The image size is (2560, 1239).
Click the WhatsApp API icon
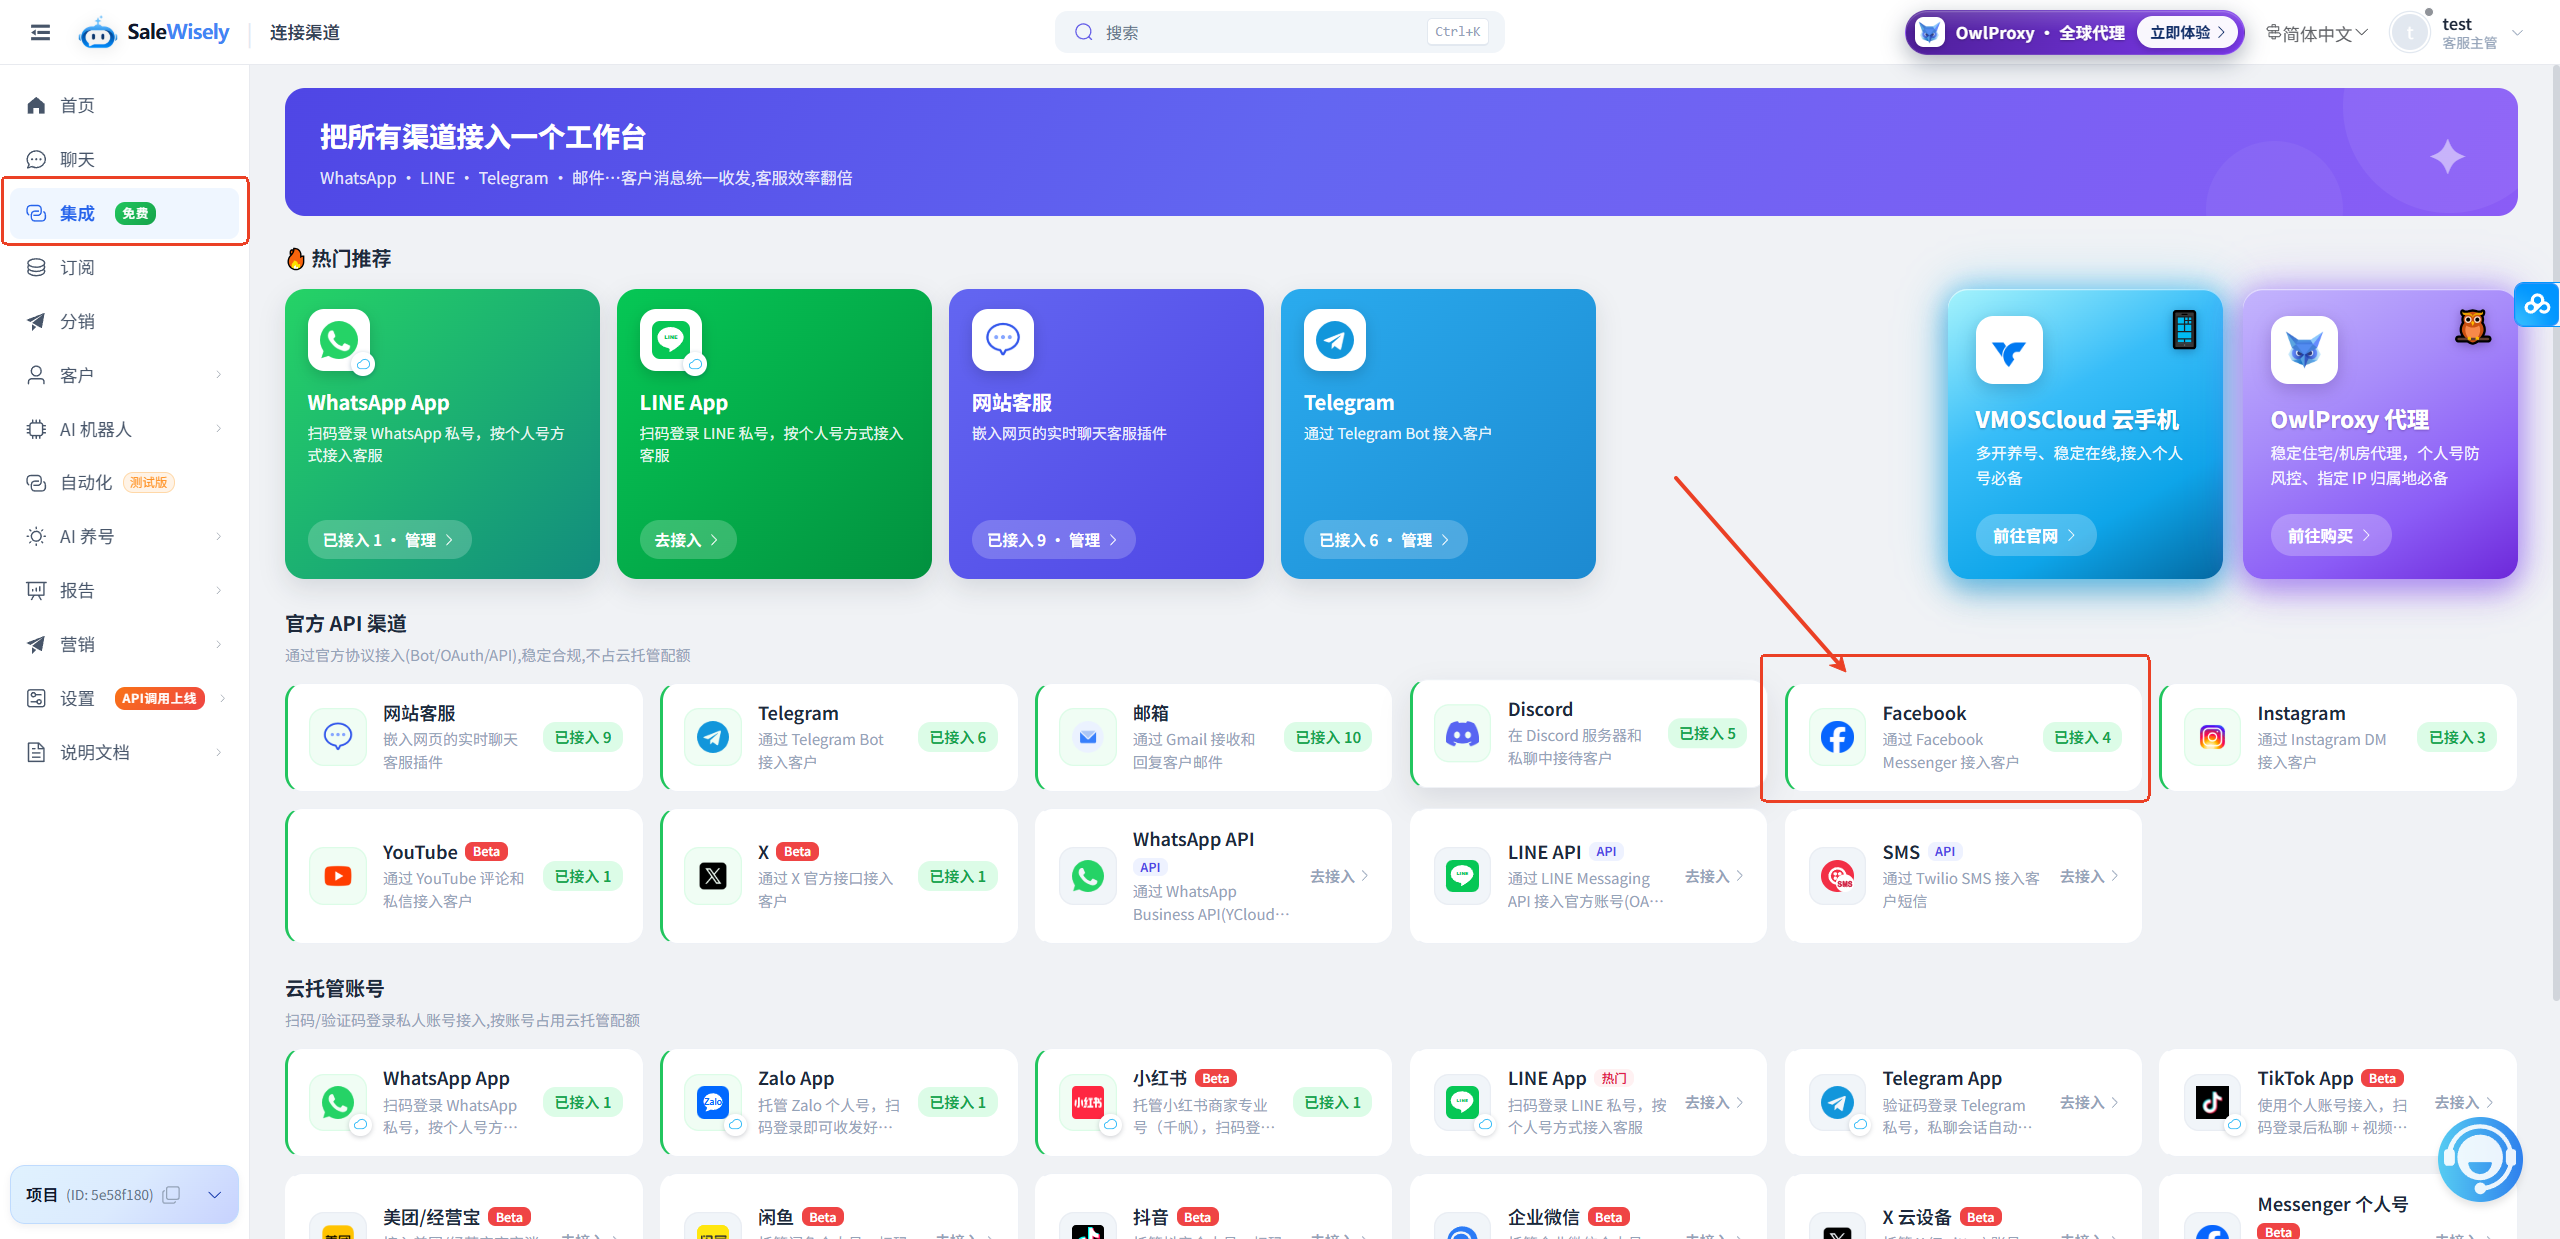(x=1088, y=877)
